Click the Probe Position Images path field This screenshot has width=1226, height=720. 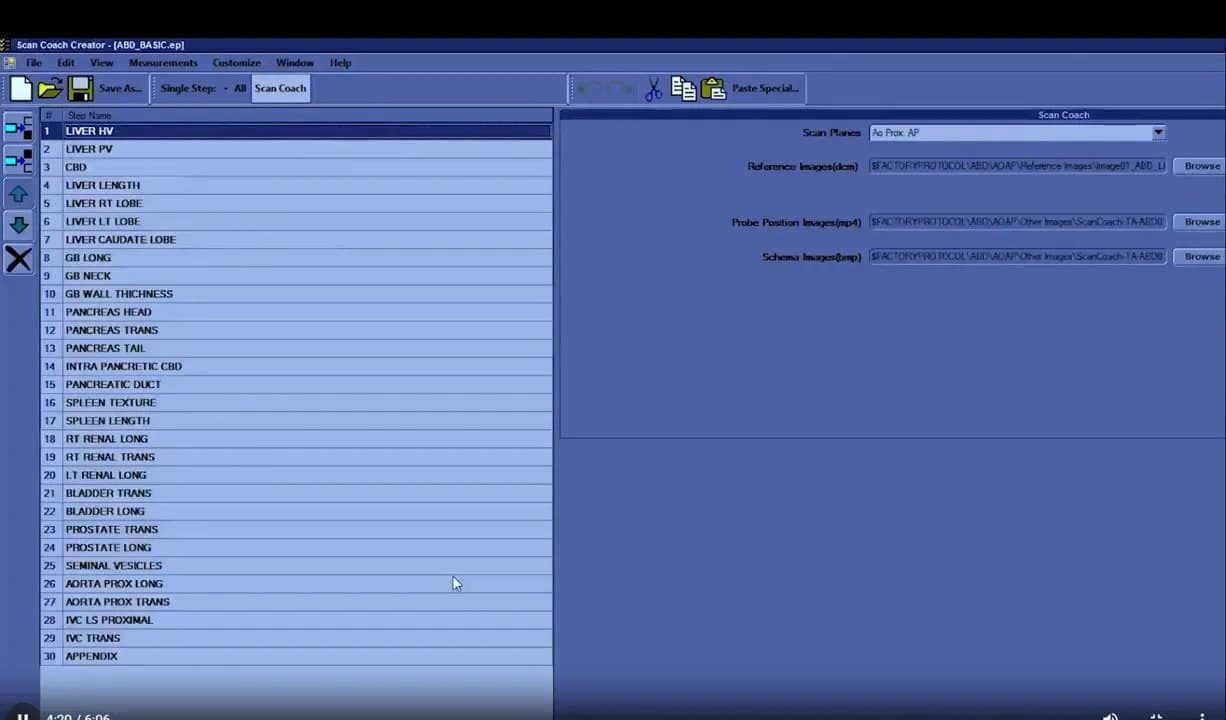pos(1017,222)
